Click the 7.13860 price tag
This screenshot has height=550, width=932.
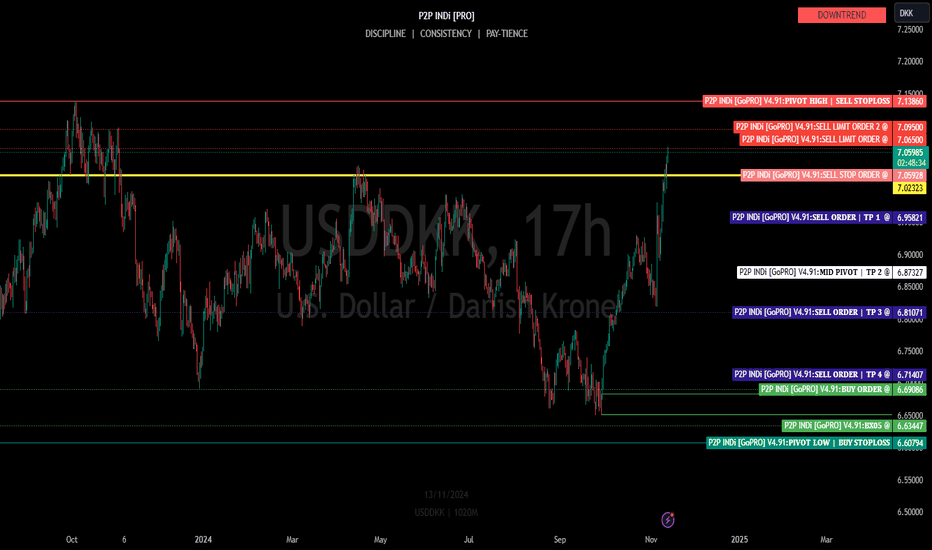[x=910, y=101]
